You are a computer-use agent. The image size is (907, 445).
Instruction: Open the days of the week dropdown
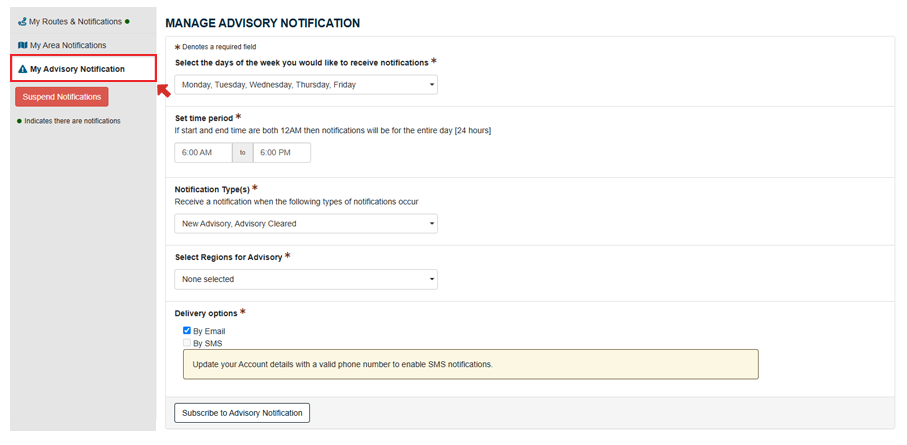click(306, 84)
